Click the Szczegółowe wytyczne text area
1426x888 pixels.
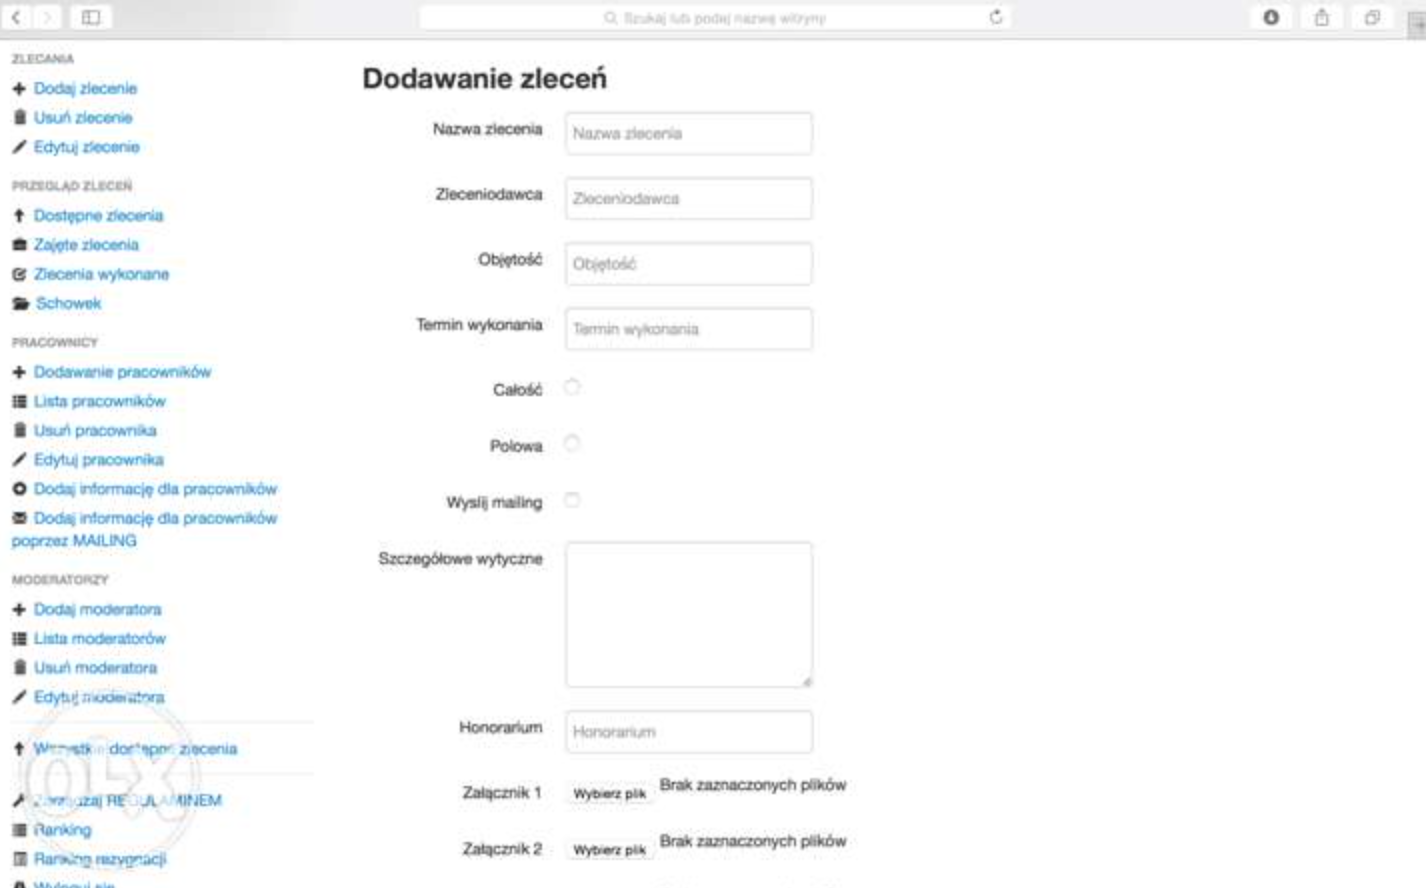click(x=688, y=614)
